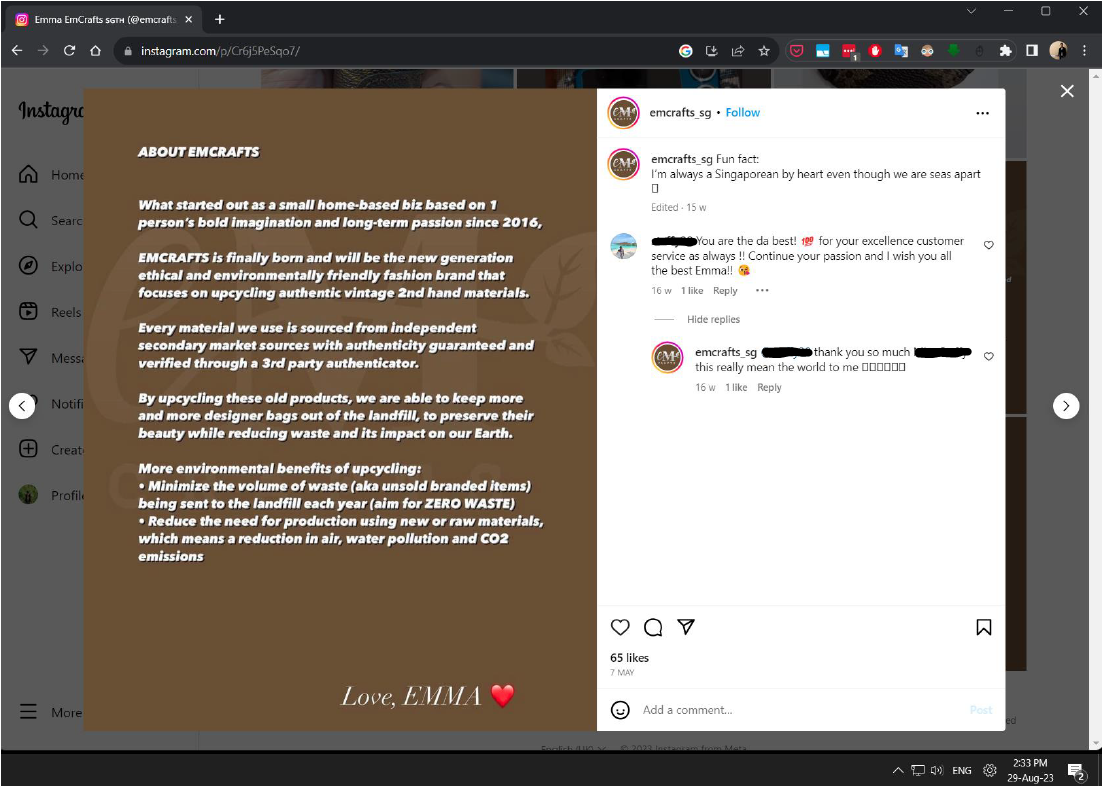
Task: Go to next post arrow
Action: (1065, 405)
